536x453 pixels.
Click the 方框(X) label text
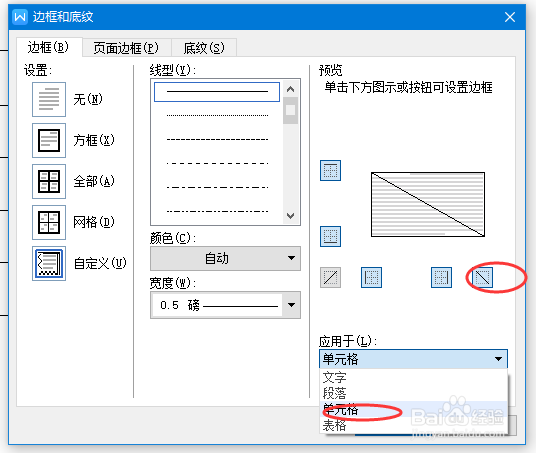point(94,140)
